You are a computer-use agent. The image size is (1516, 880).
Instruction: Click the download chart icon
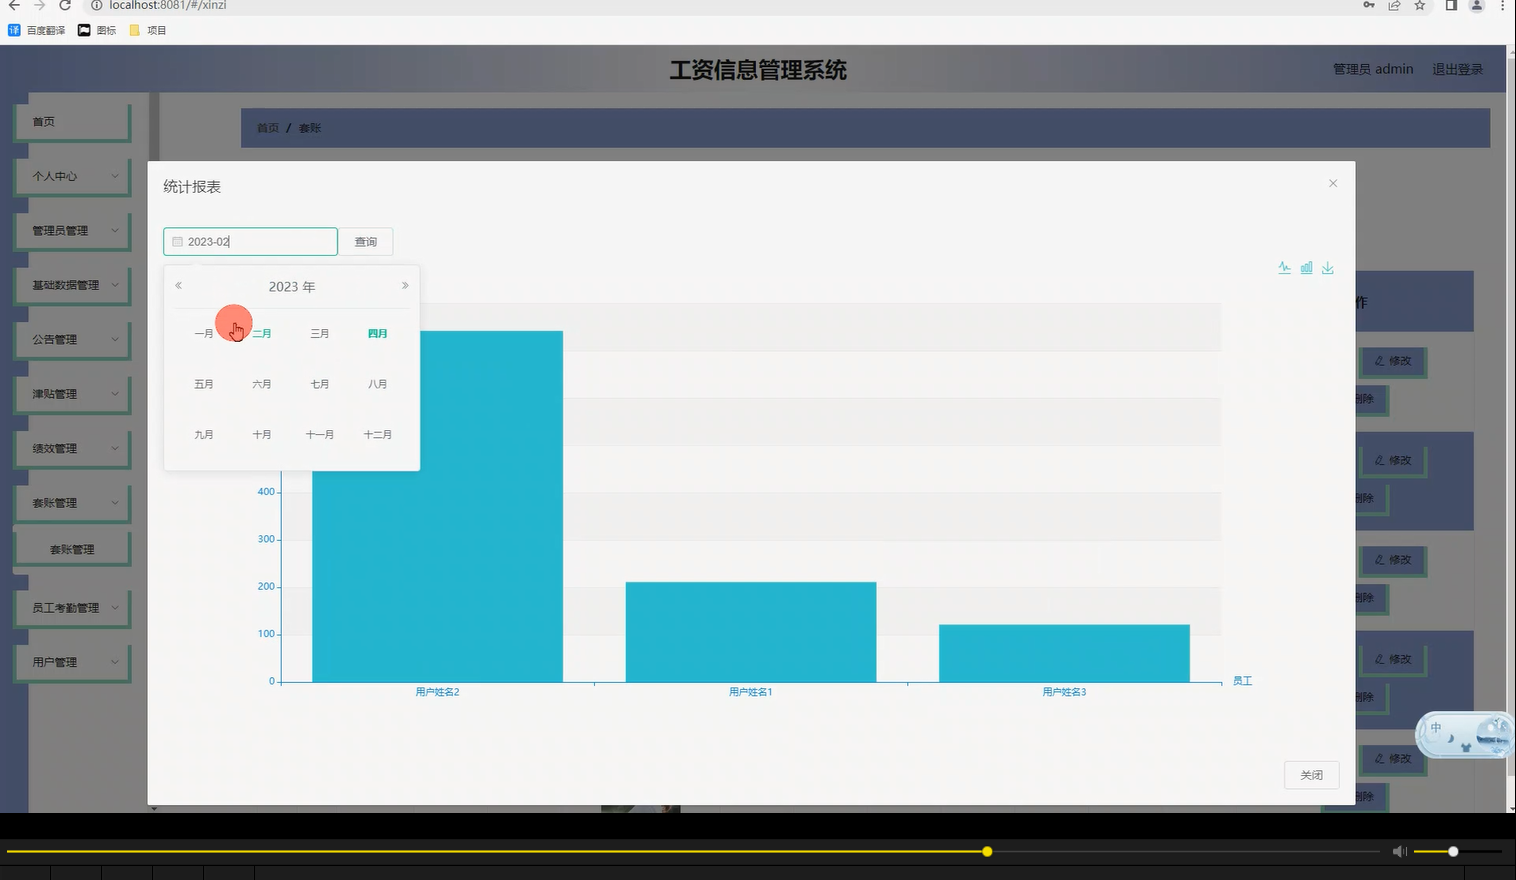[x=1328, y=267]
